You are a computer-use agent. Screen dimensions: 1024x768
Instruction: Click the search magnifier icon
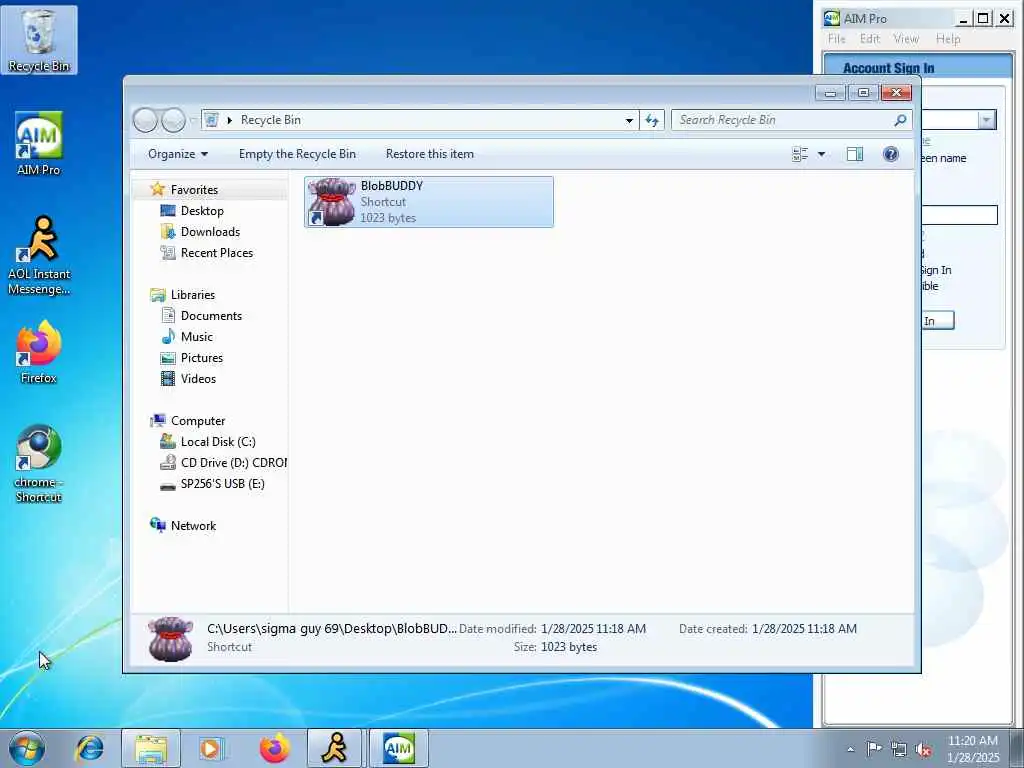[900, 120]
